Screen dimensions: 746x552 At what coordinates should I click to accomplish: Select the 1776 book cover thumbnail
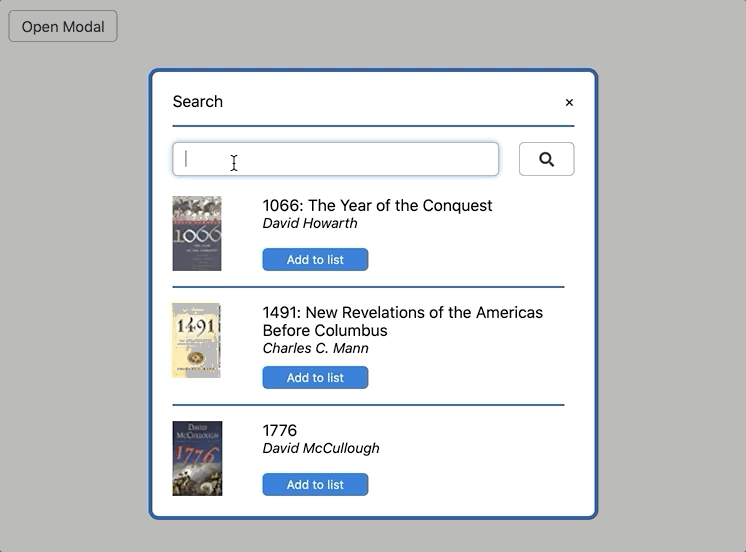point(197,458)
